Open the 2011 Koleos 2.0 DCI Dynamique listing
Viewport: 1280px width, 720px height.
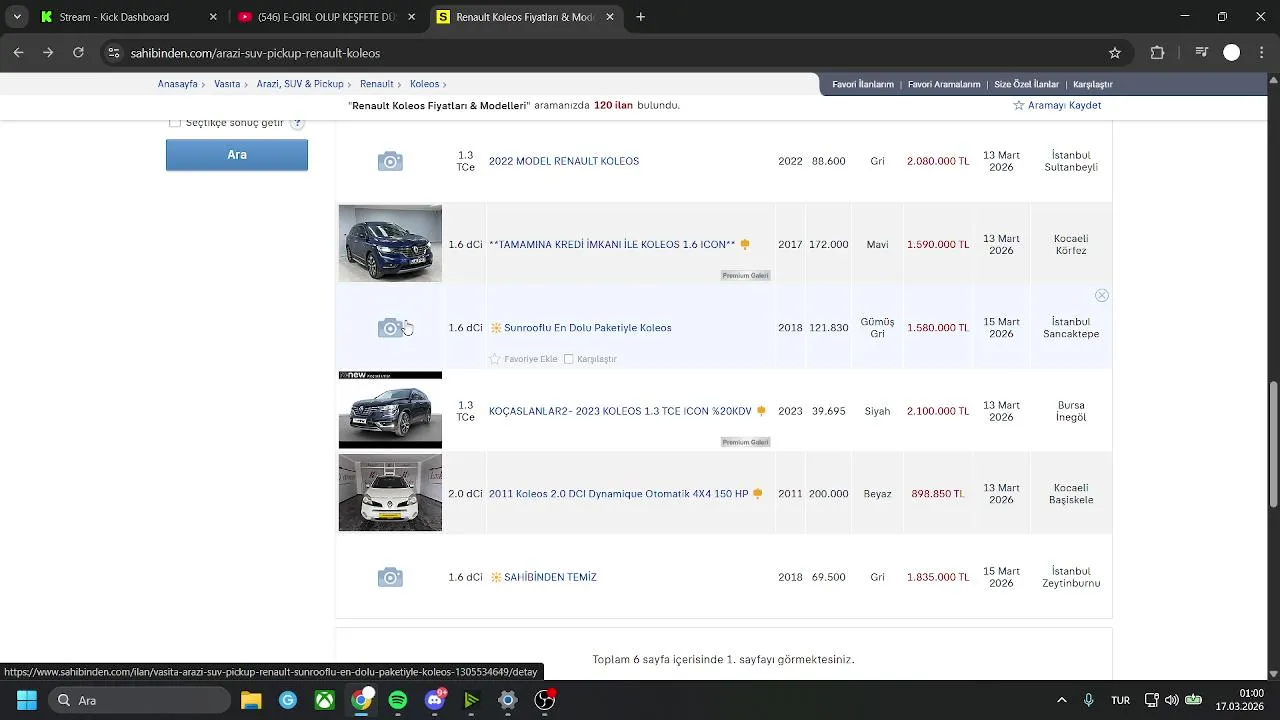pos(618,494)
